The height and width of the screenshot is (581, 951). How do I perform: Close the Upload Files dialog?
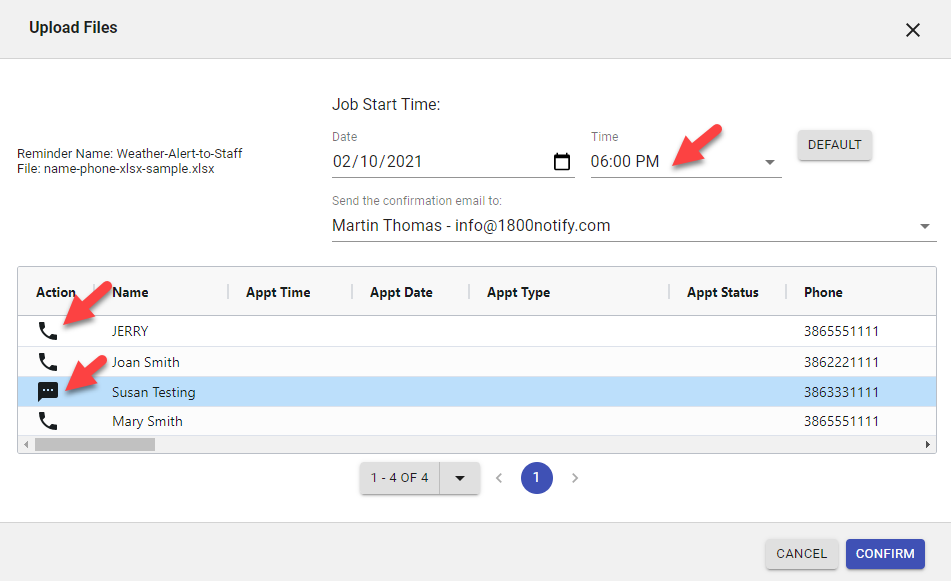[912, 30]
